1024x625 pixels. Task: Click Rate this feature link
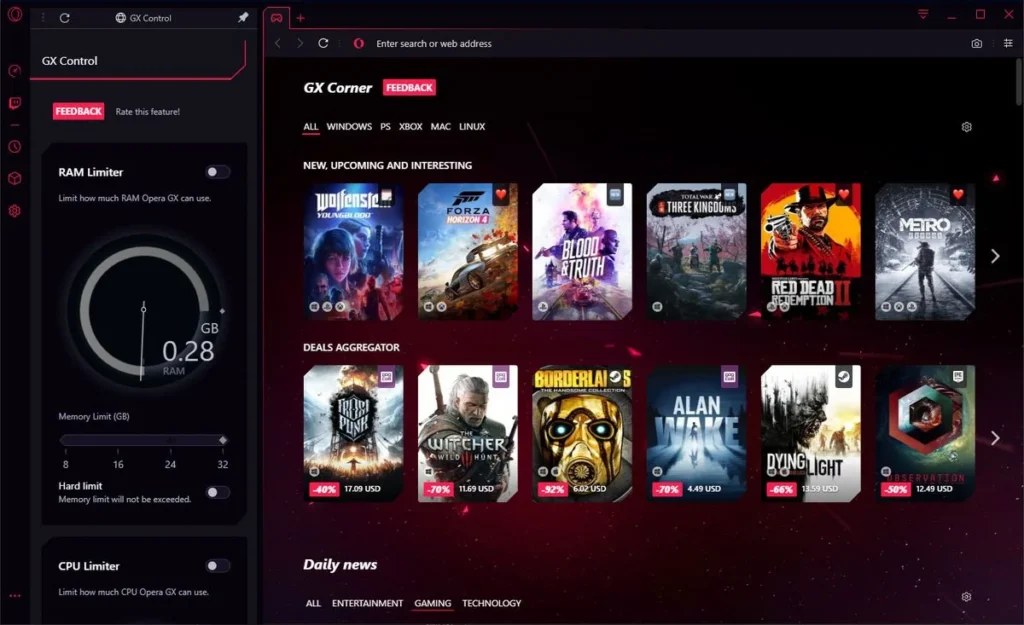coord(148,112)
